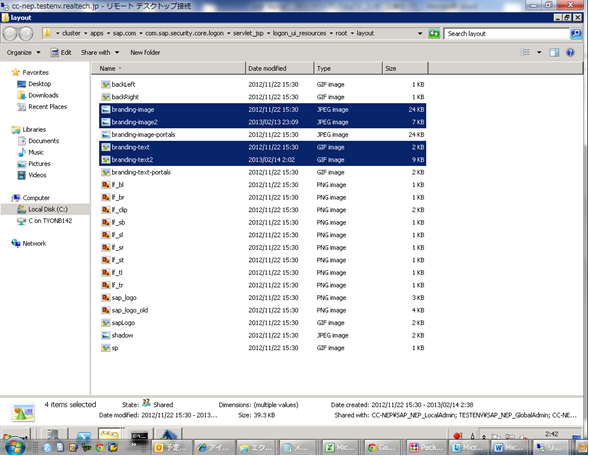The width and height of the screenshot is (589, 456).
Task: Open the Share with dropdown
Action: pos(100,53)
